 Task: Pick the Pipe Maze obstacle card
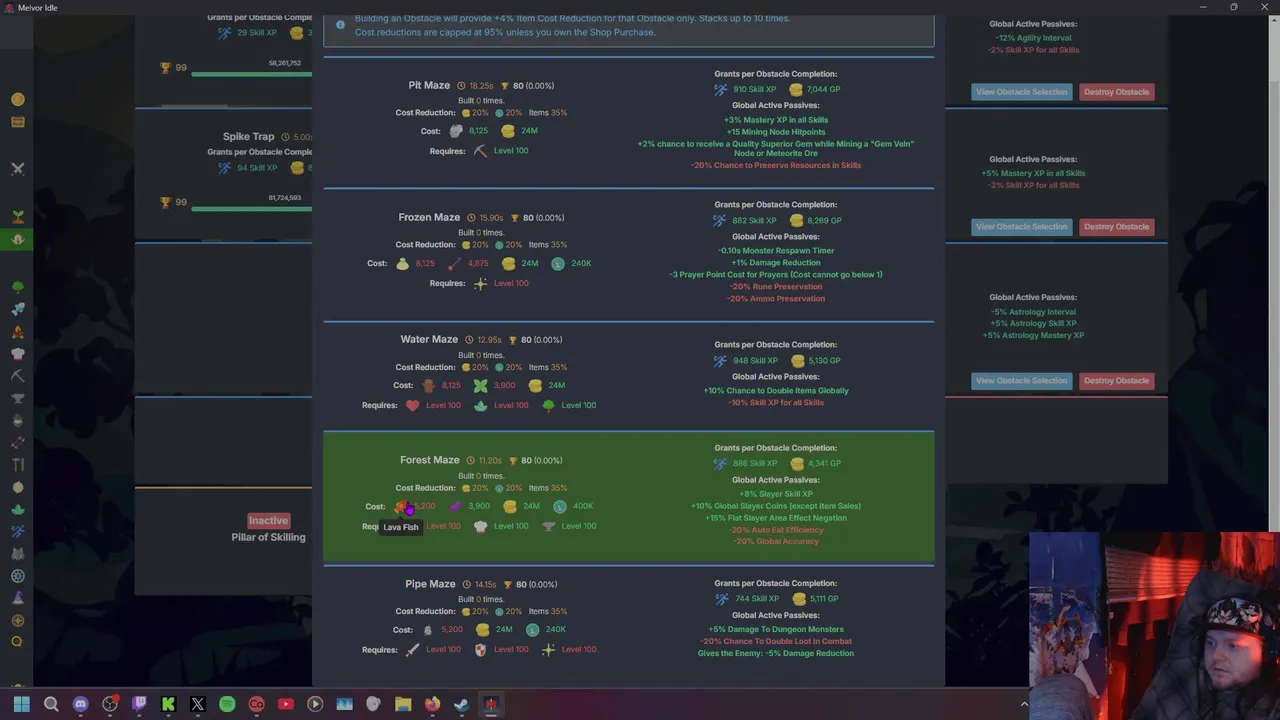pos(628,625)
